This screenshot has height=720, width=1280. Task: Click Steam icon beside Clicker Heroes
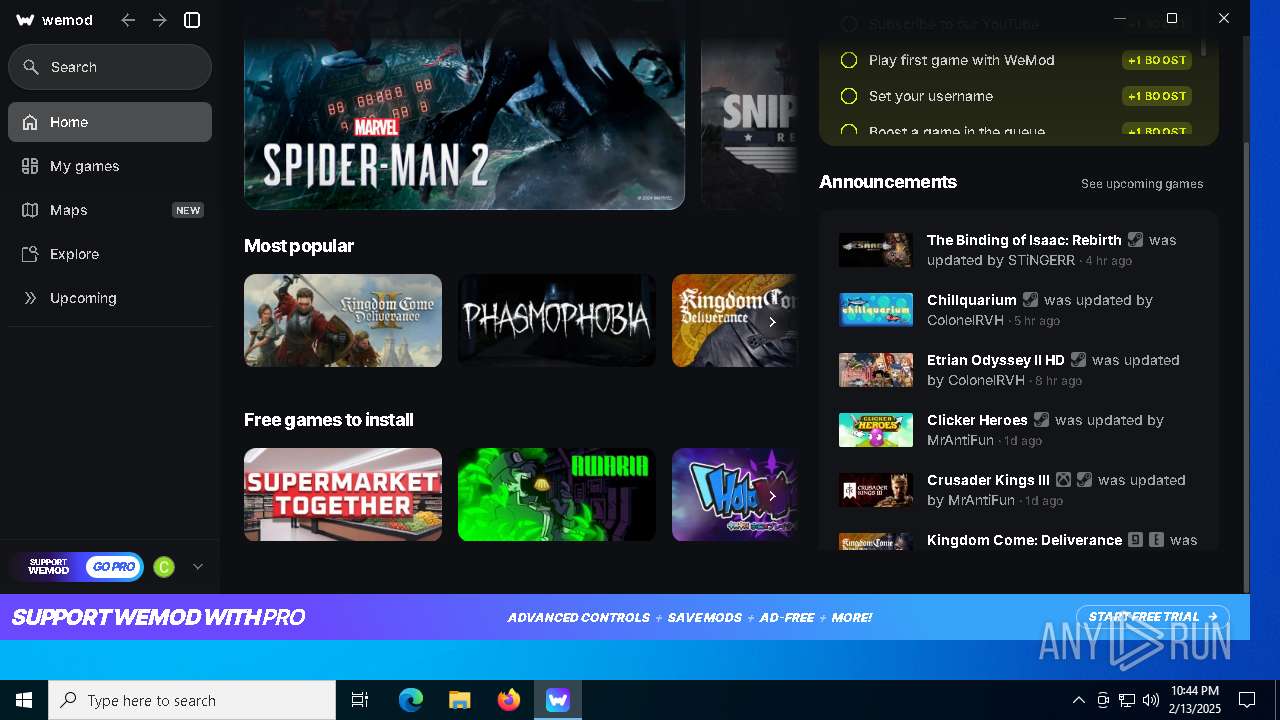click(x=1041, y=420)
